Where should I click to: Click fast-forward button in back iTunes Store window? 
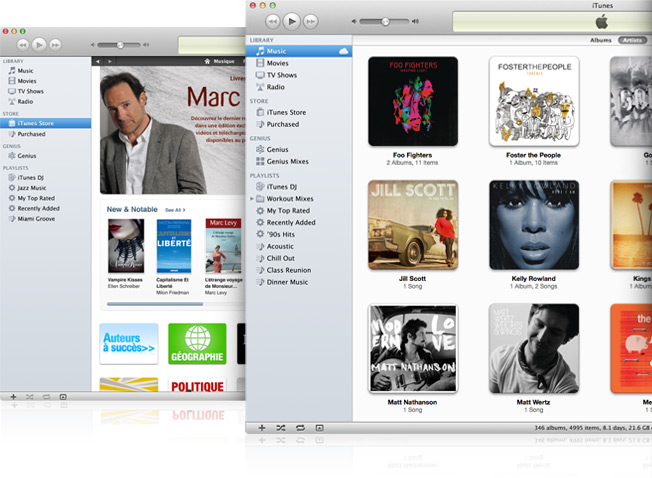coord(55,44)
